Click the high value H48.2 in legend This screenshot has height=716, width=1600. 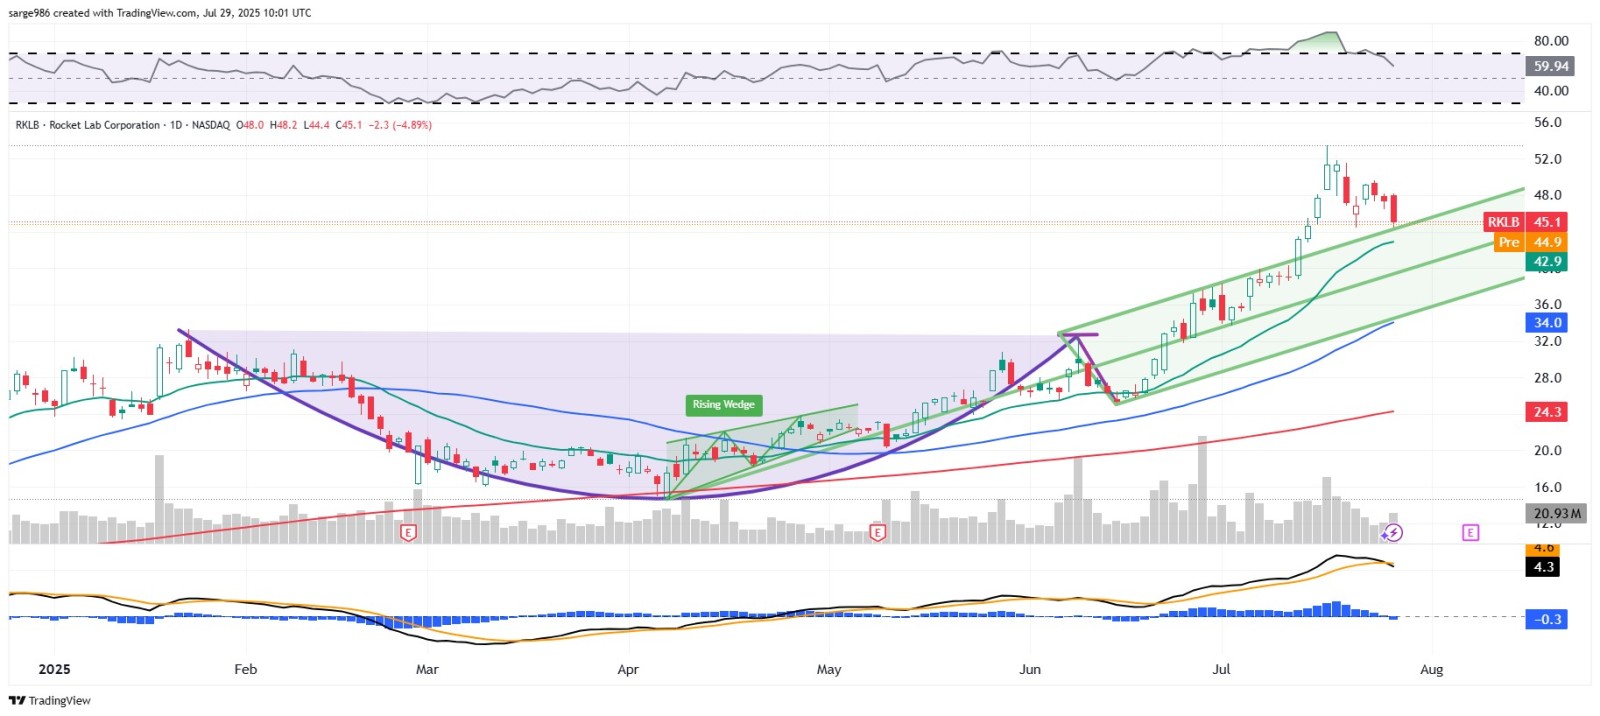point(283,125)
